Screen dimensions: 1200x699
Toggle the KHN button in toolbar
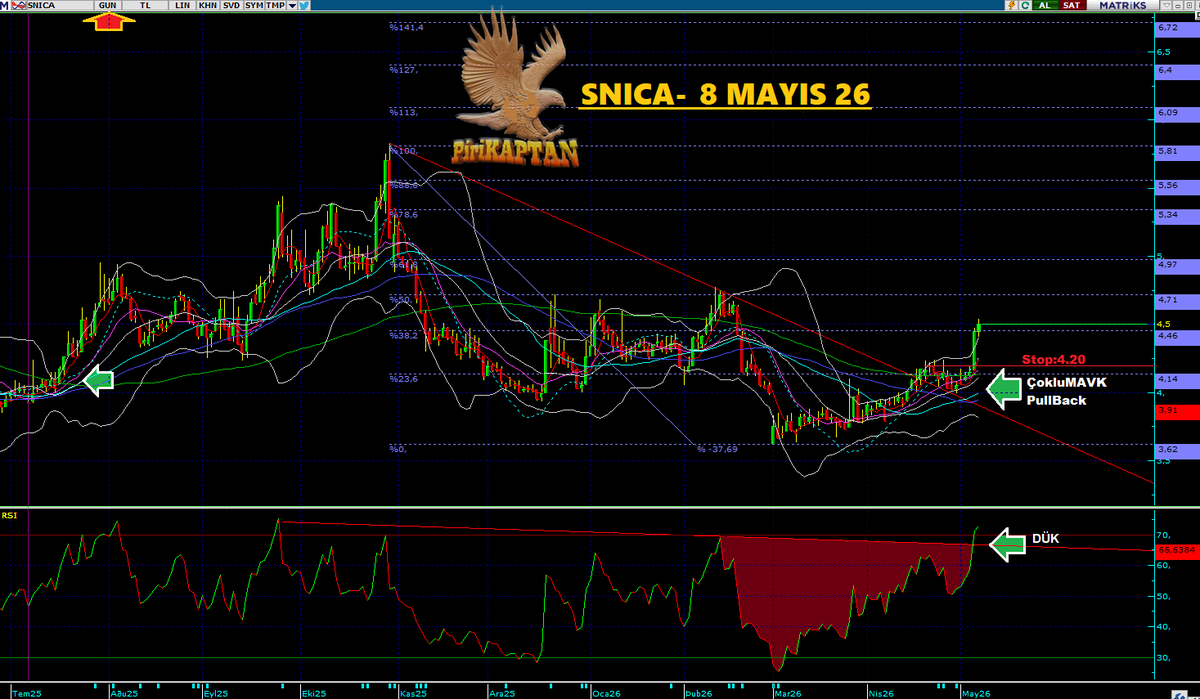(208, 5)
